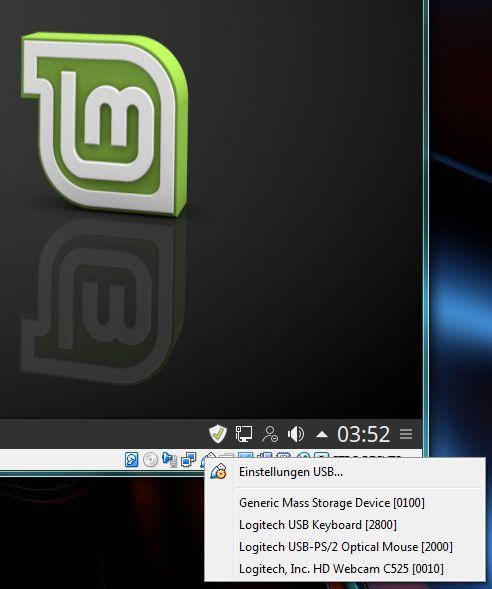Click VirtualBox audio status icon
The image size is (492, 589).
(x=169, y=459)
